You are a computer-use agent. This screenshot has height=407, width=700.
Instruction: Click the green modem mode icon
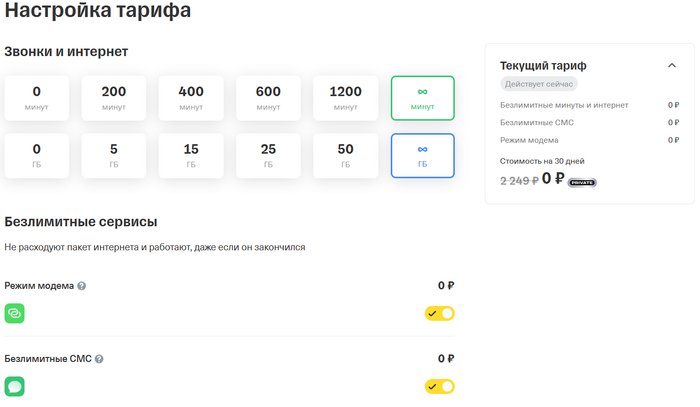click(15, 313)
